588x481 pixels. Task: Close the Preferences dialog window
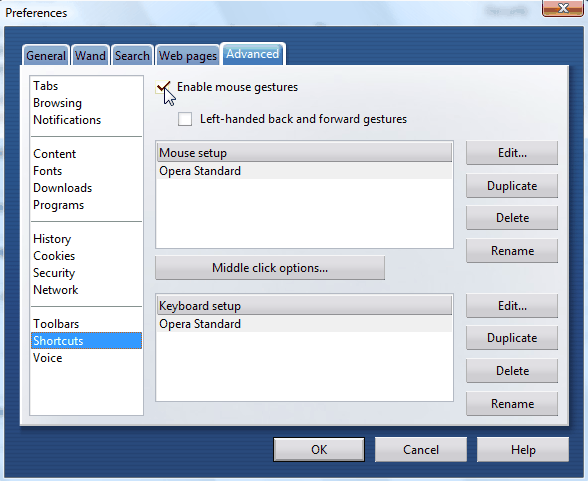pyautogui.click(x=562, y=8)
